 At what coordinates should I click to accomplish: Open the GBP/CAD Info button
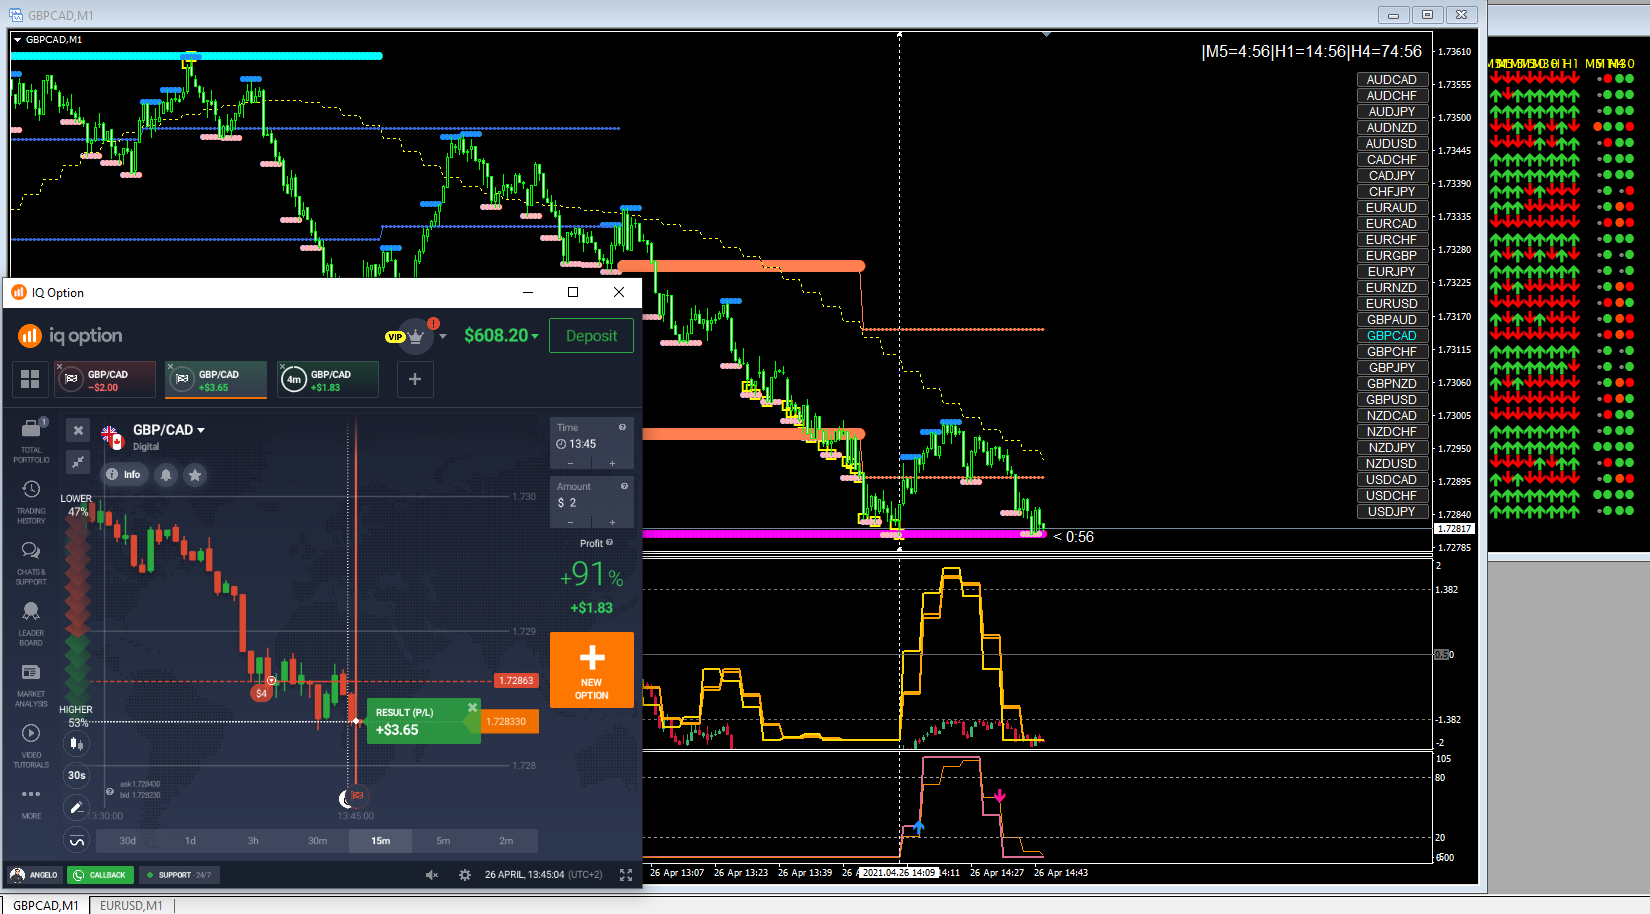(x=125, y=474)
